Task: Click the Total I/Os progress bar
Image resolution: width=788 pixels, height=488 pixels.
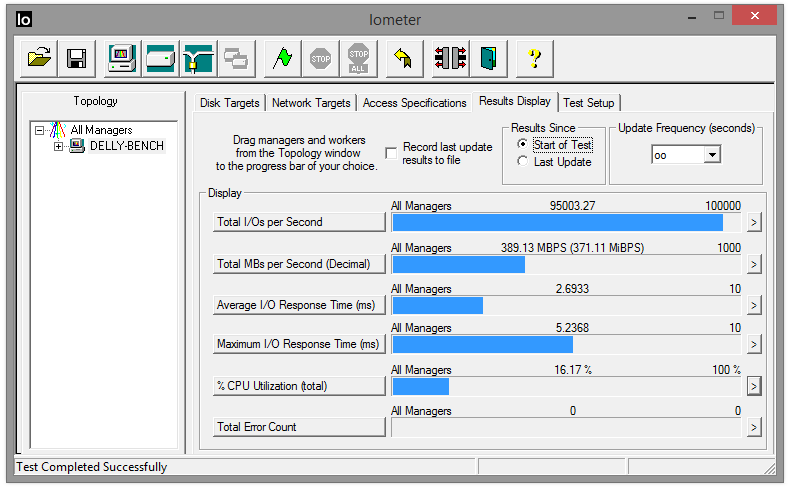Action: (x=566, y=223)
